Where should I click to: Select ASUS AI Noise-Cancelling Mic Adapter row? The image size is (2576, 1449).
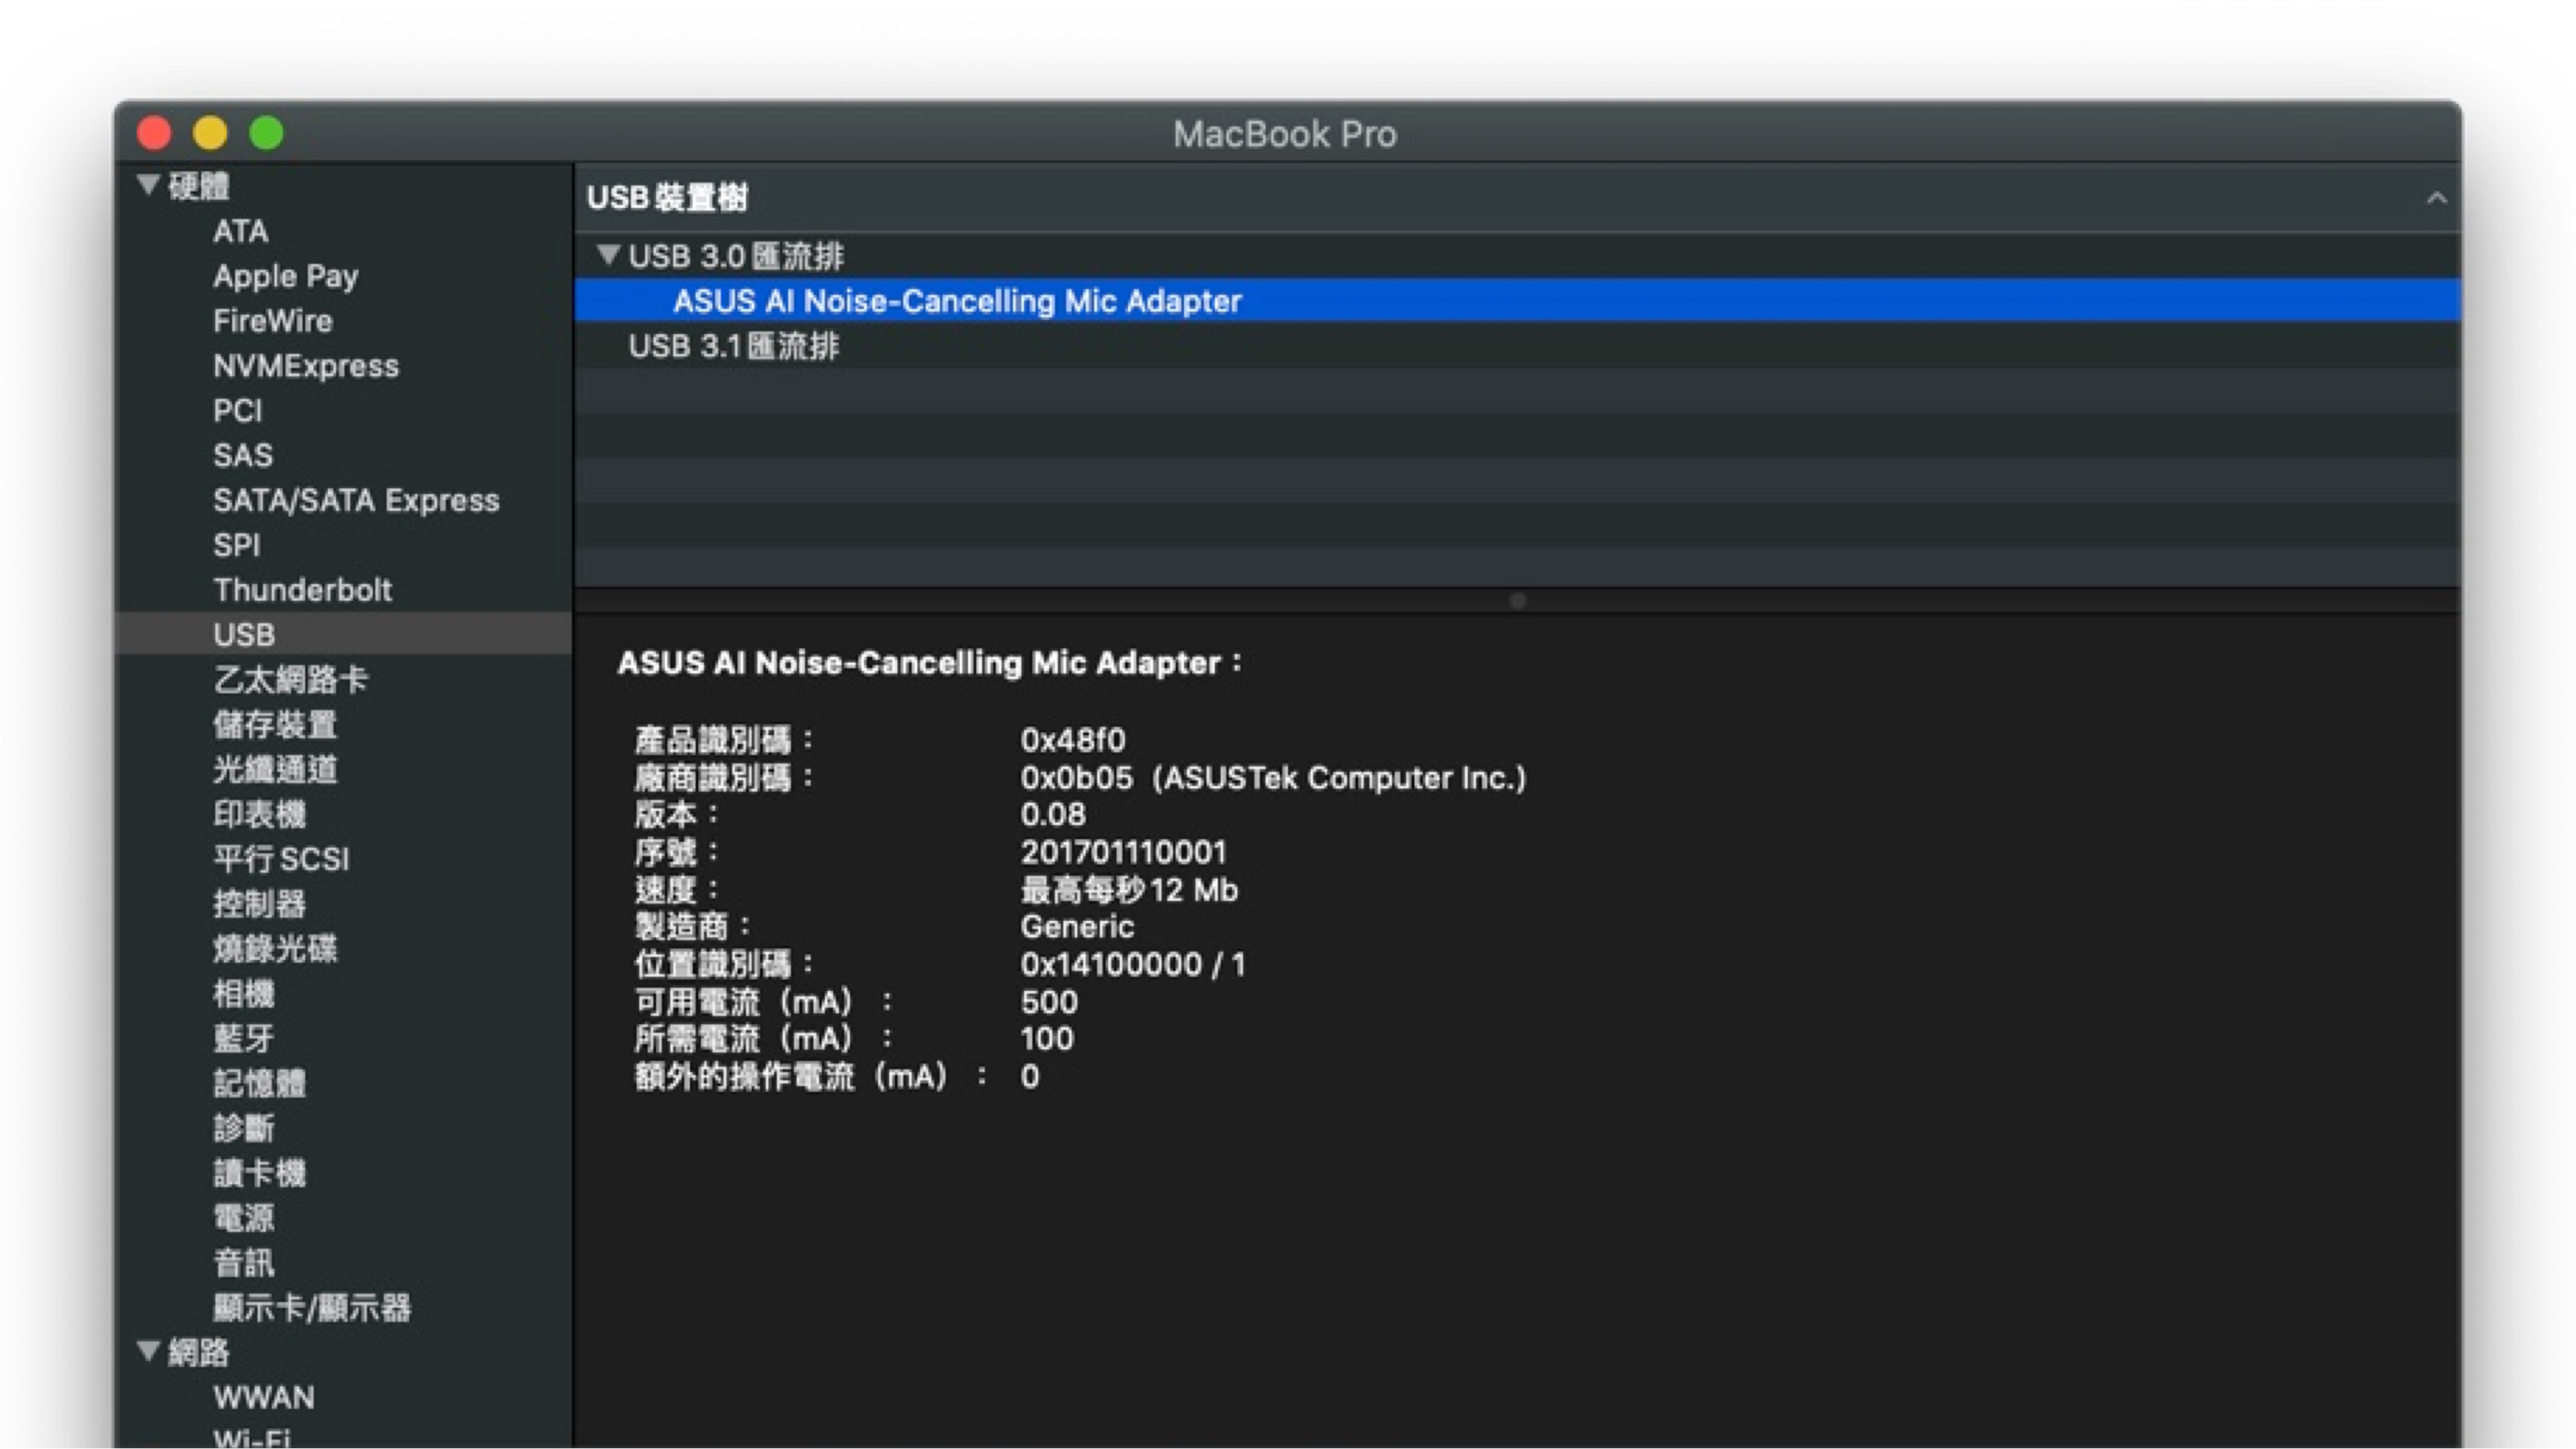tap(1517, 300)
